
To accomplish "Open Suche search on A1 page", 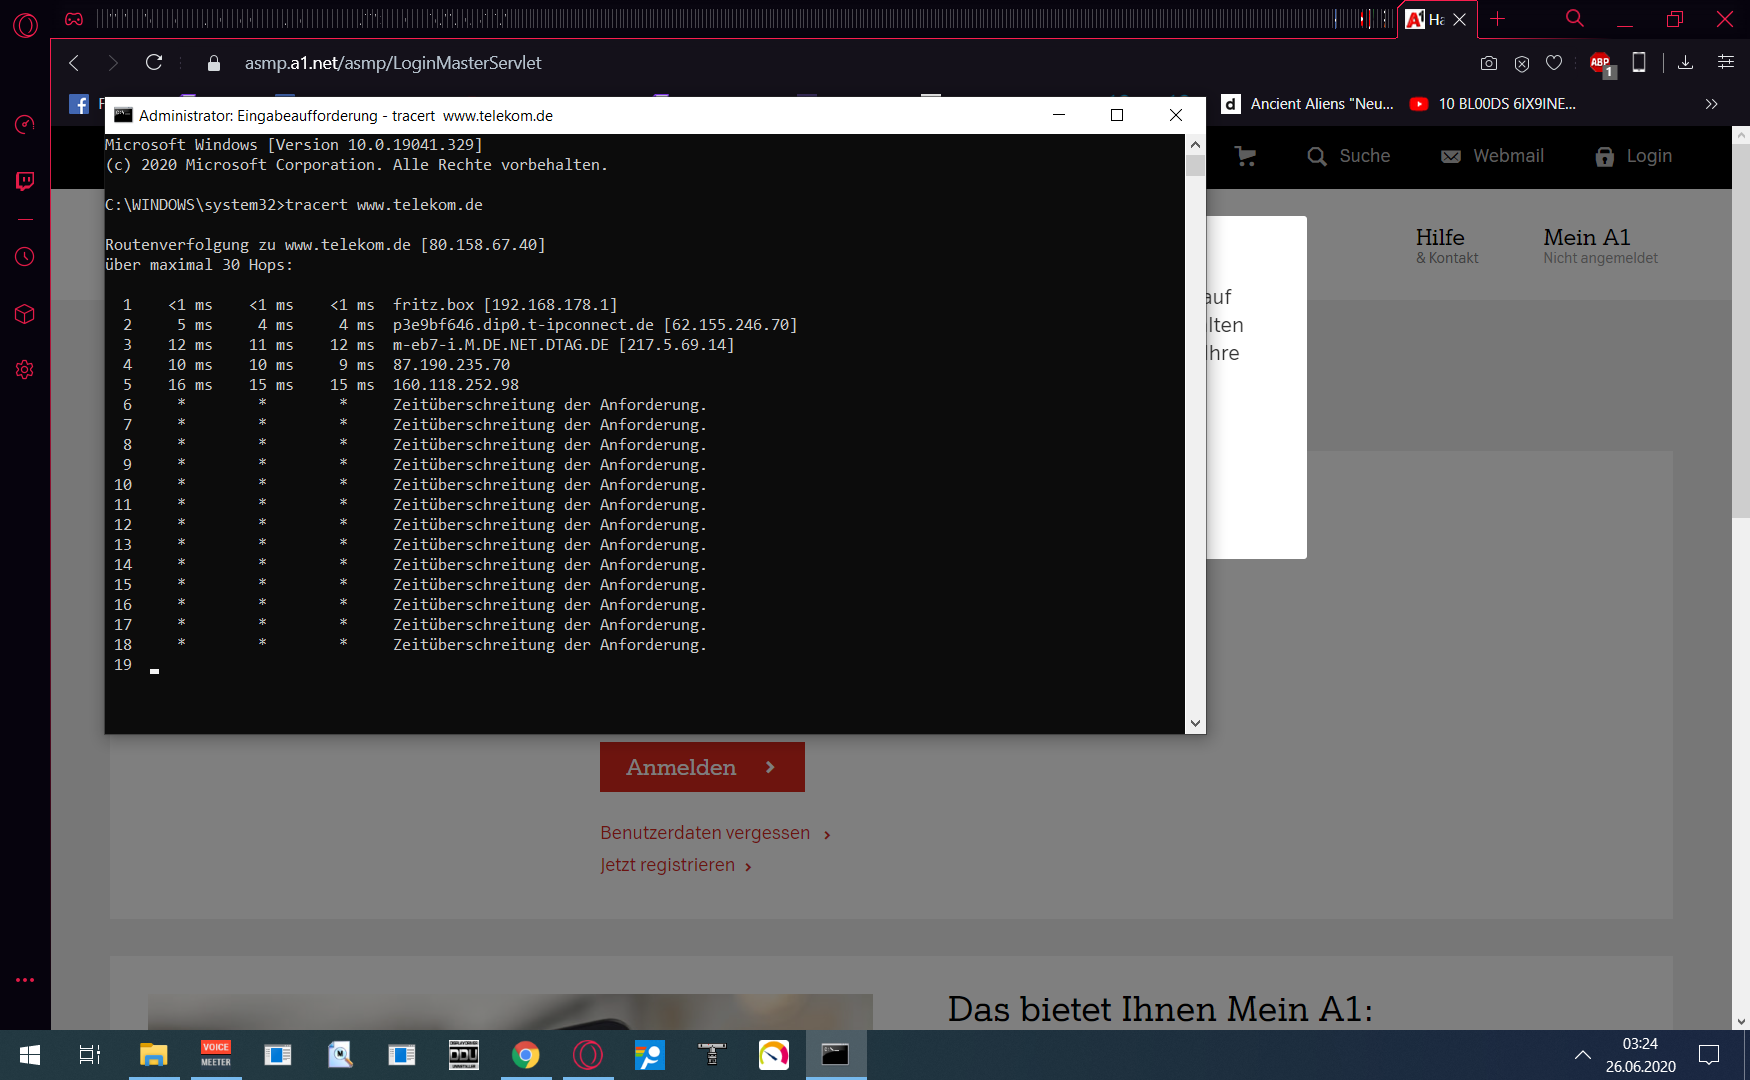I will point(1349,156).
